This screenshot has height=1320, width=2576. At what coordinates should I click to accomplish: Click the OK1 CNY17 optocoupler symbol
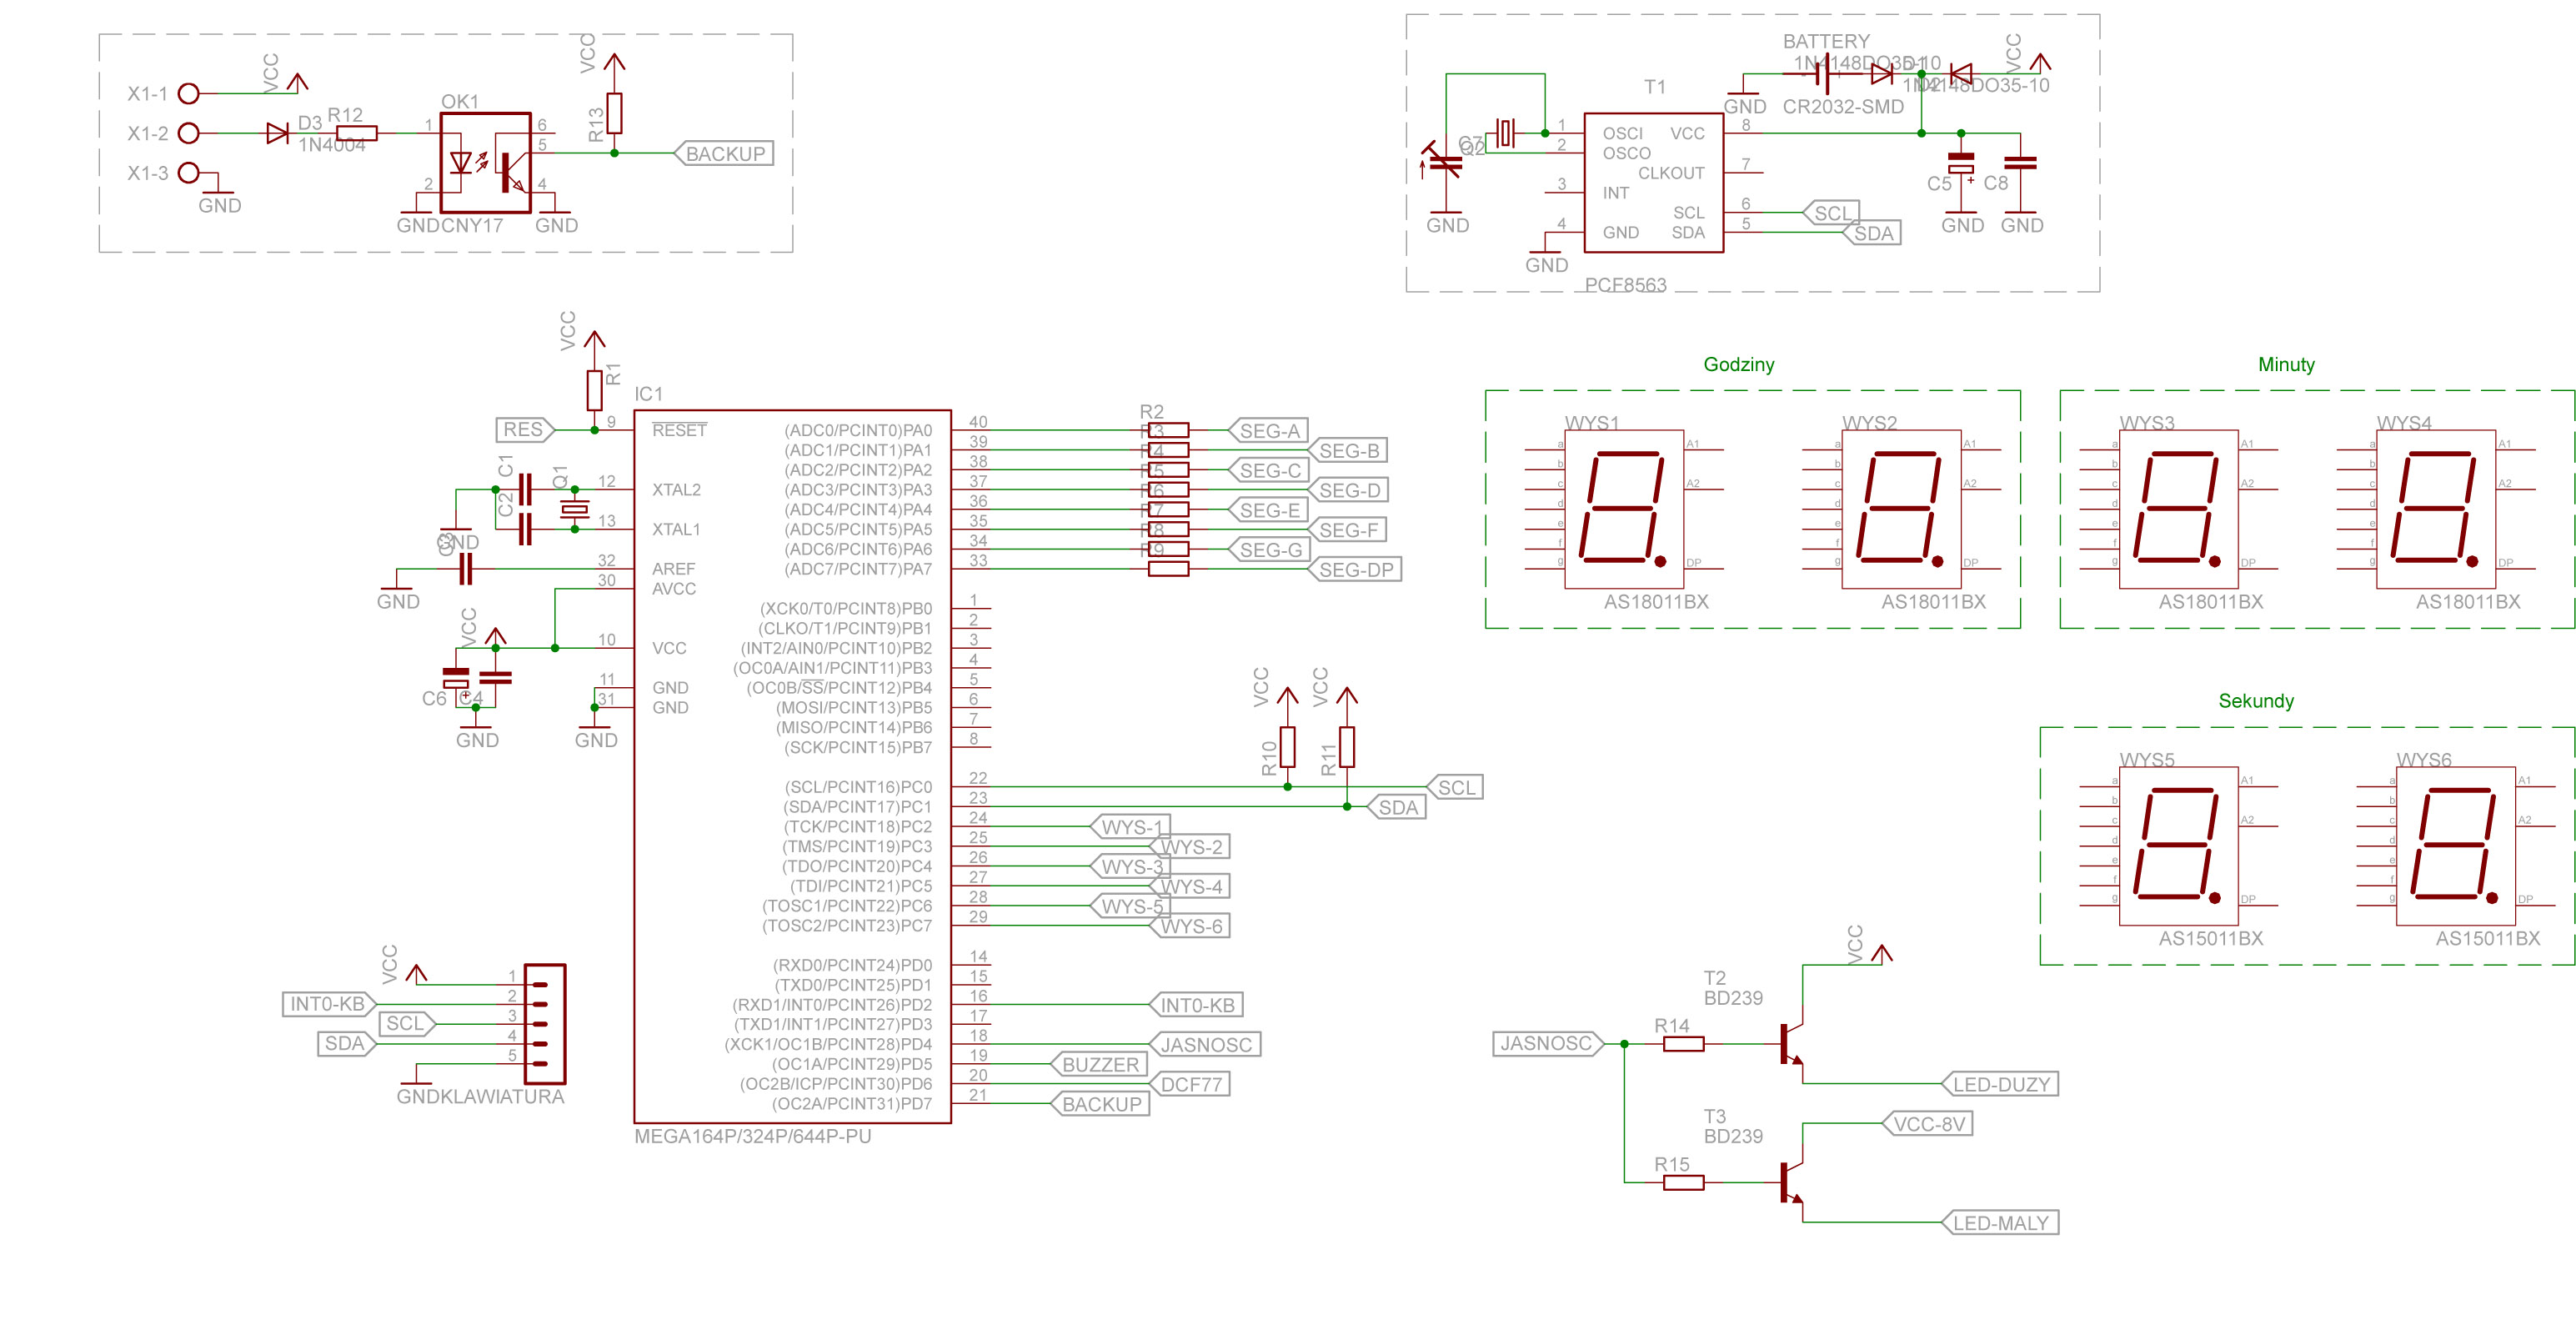[486, 162]
